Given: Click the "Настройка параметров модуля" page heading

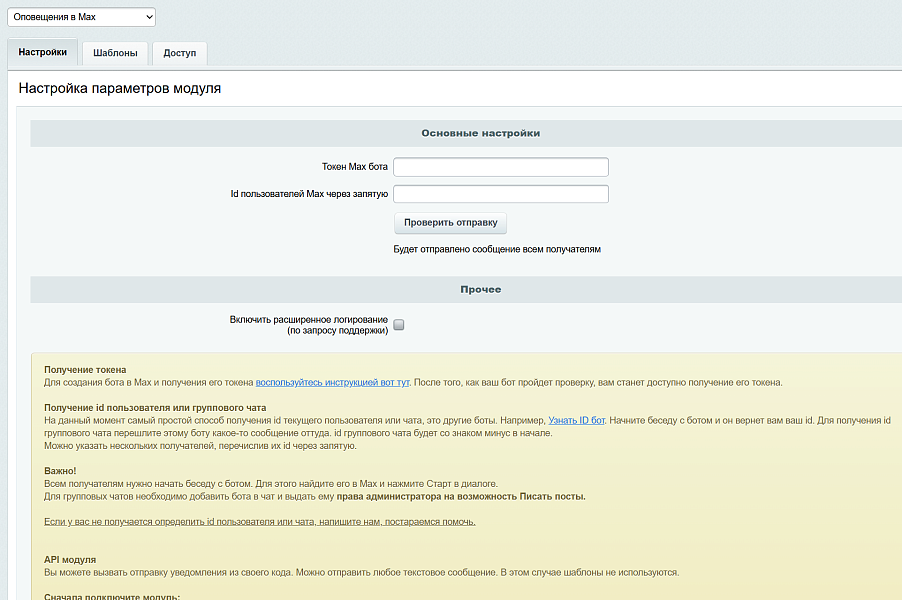Looking at the screenshot, I should (120, 88).
